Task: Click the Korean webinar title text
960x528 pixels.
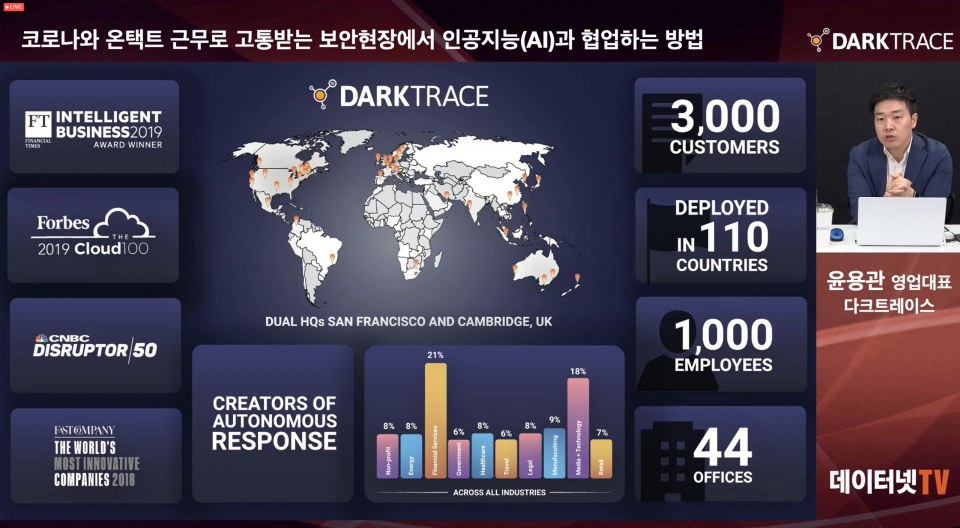Action: pos(362,39)
